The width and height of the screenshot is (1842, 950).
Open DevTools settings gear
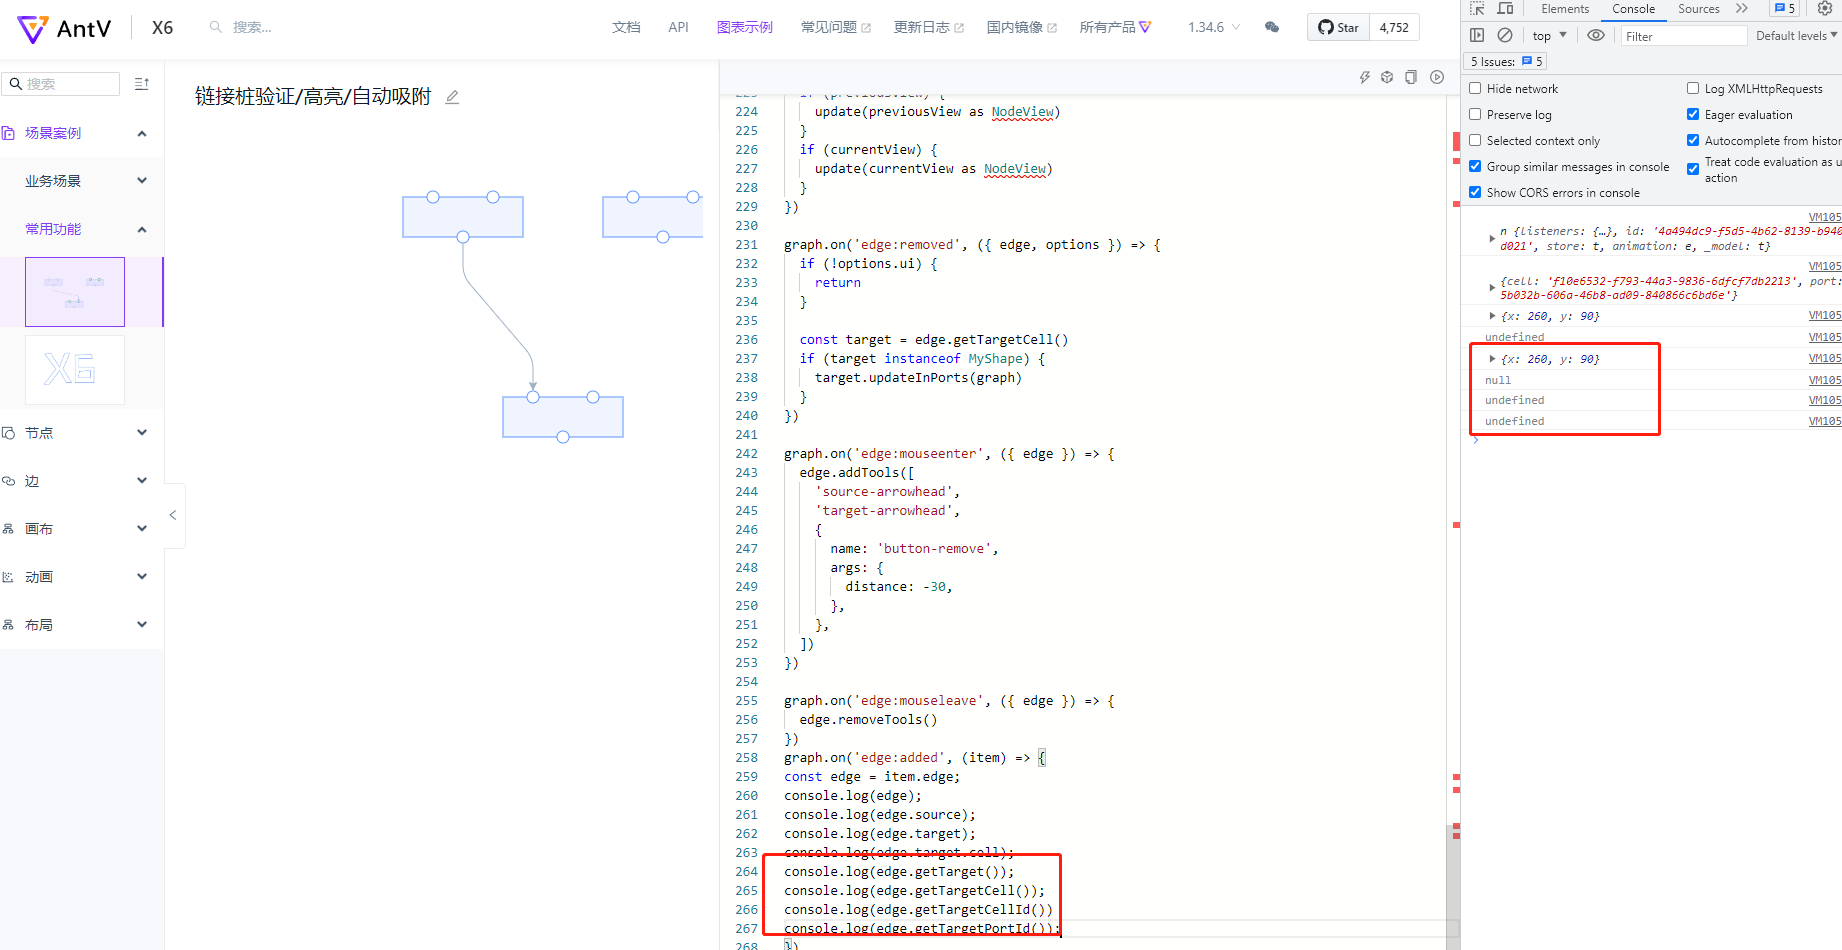(x=1823, y=9)
